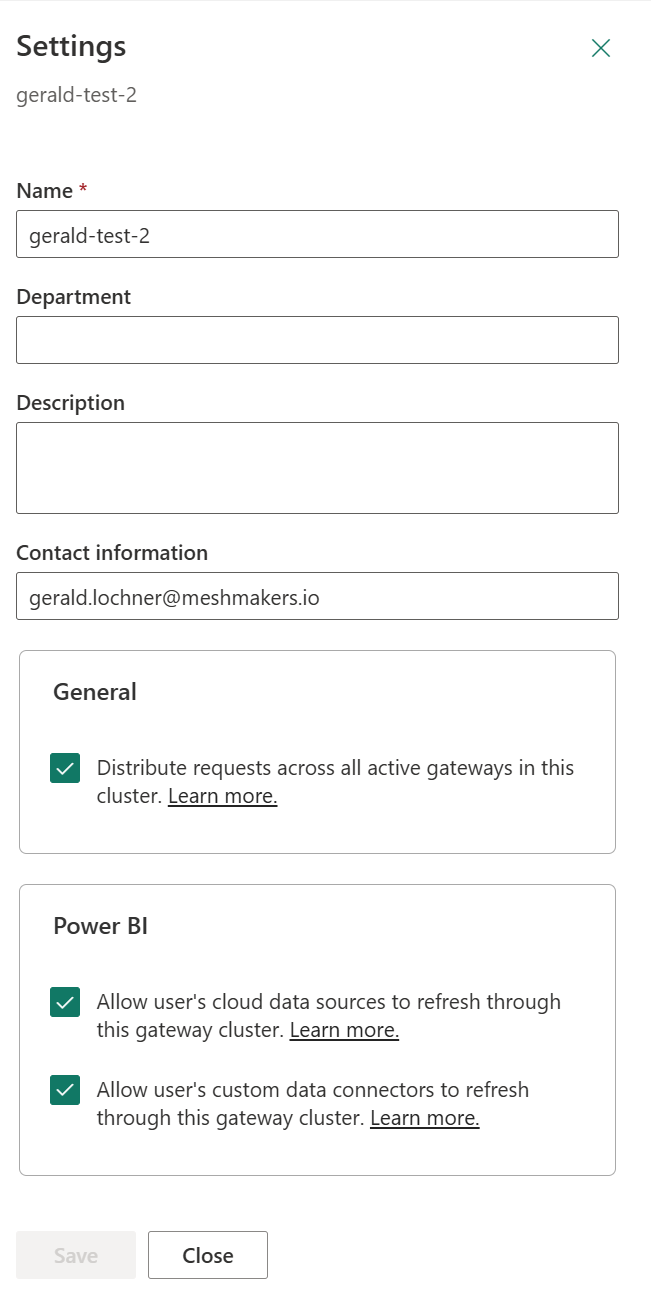The width and height of the screenshot is (651, 1303).
Task: Close the Settings panel with the X icon
Action: pyautogui.click(x=600, y=48)
